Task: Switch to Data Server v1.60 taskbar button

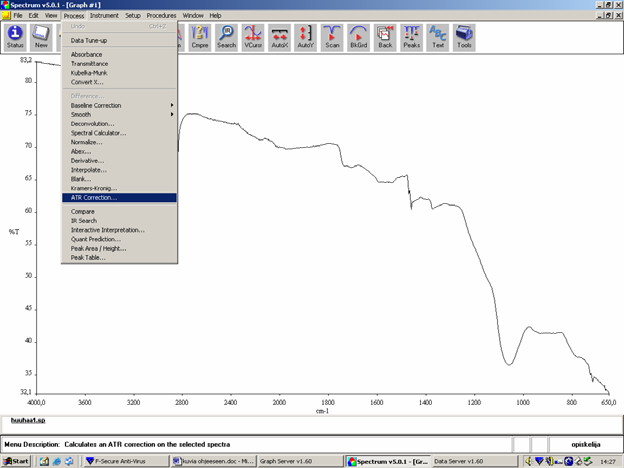Action: (x=475, y=461)
